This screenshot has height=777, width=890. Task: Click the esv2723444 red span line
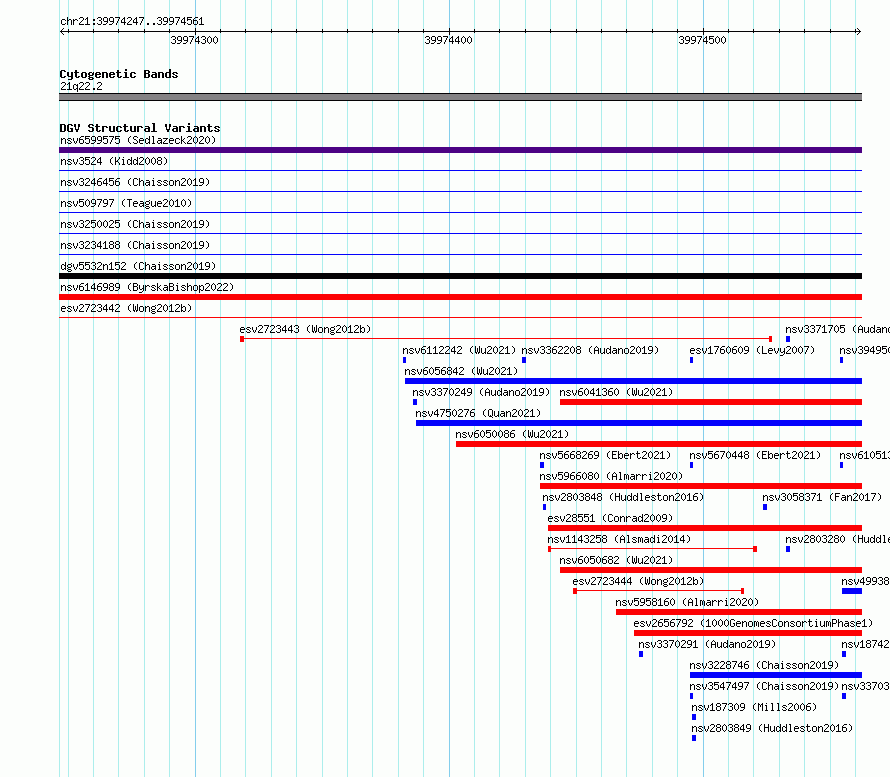659,591
